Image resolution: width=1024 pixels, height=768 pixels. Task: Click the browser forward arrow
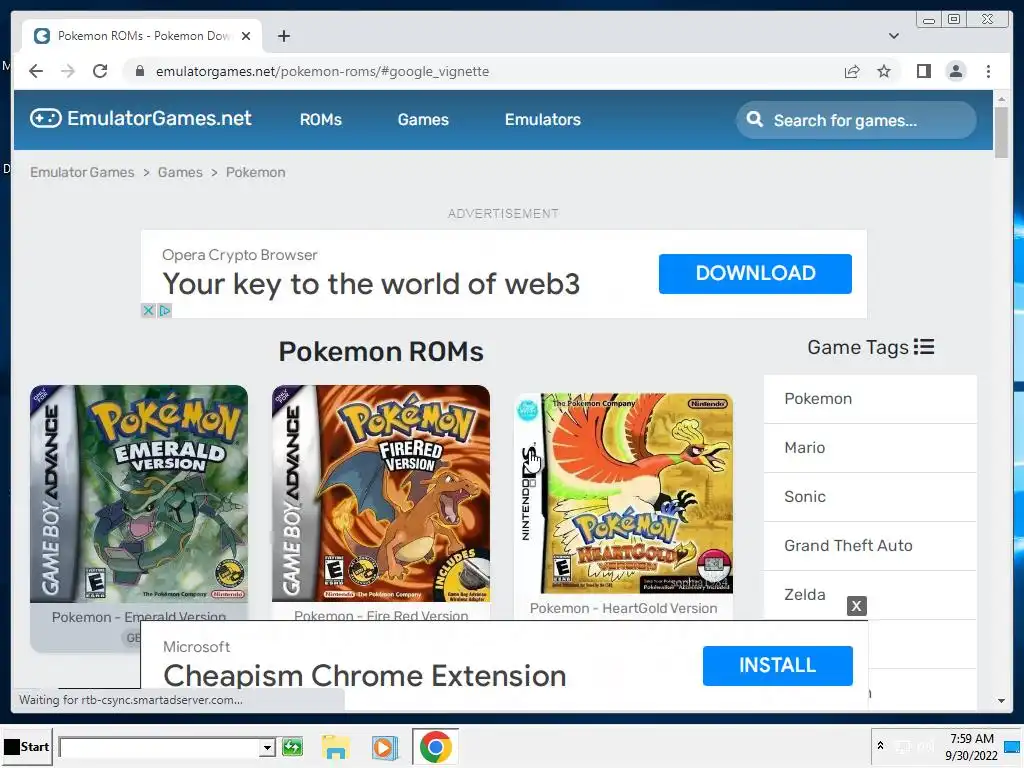pyautogui.click(x=68, y=71)
